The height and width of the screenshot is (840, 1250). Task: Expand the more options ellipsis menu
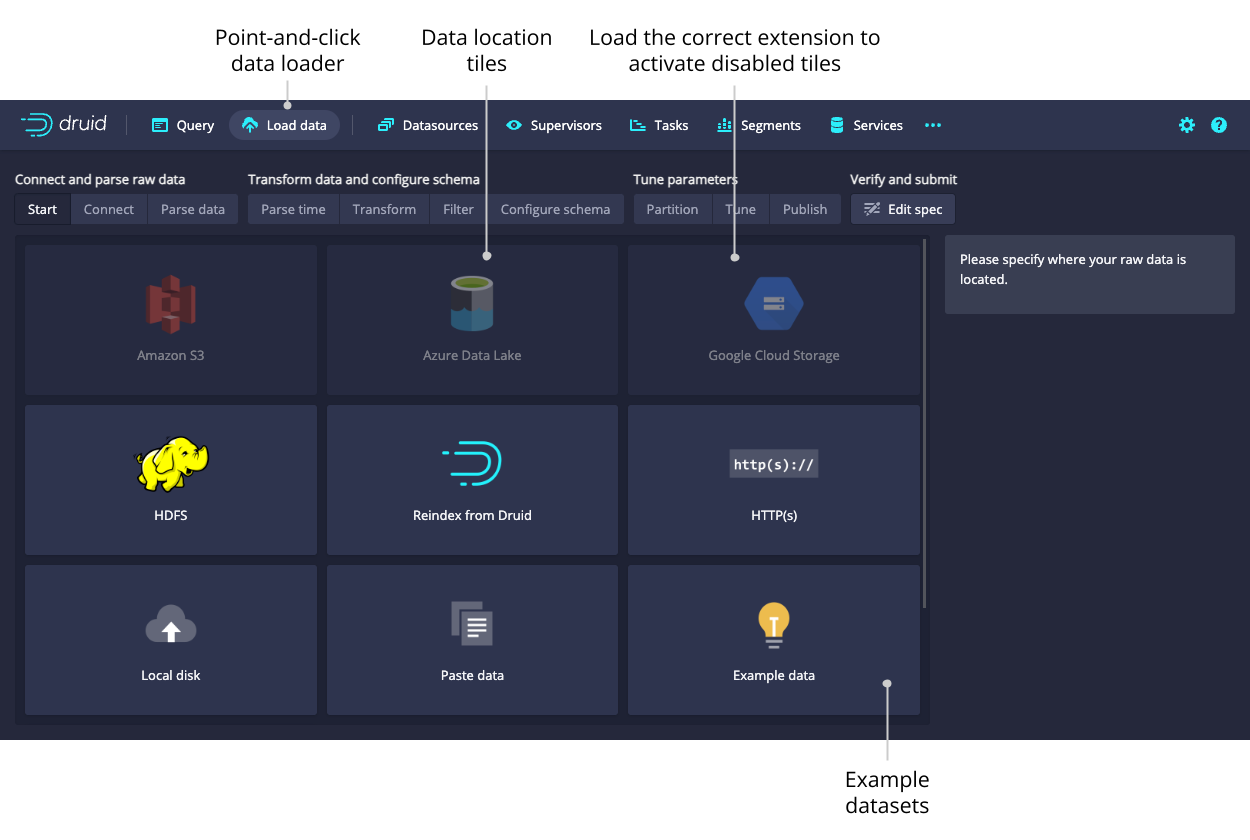932,125
